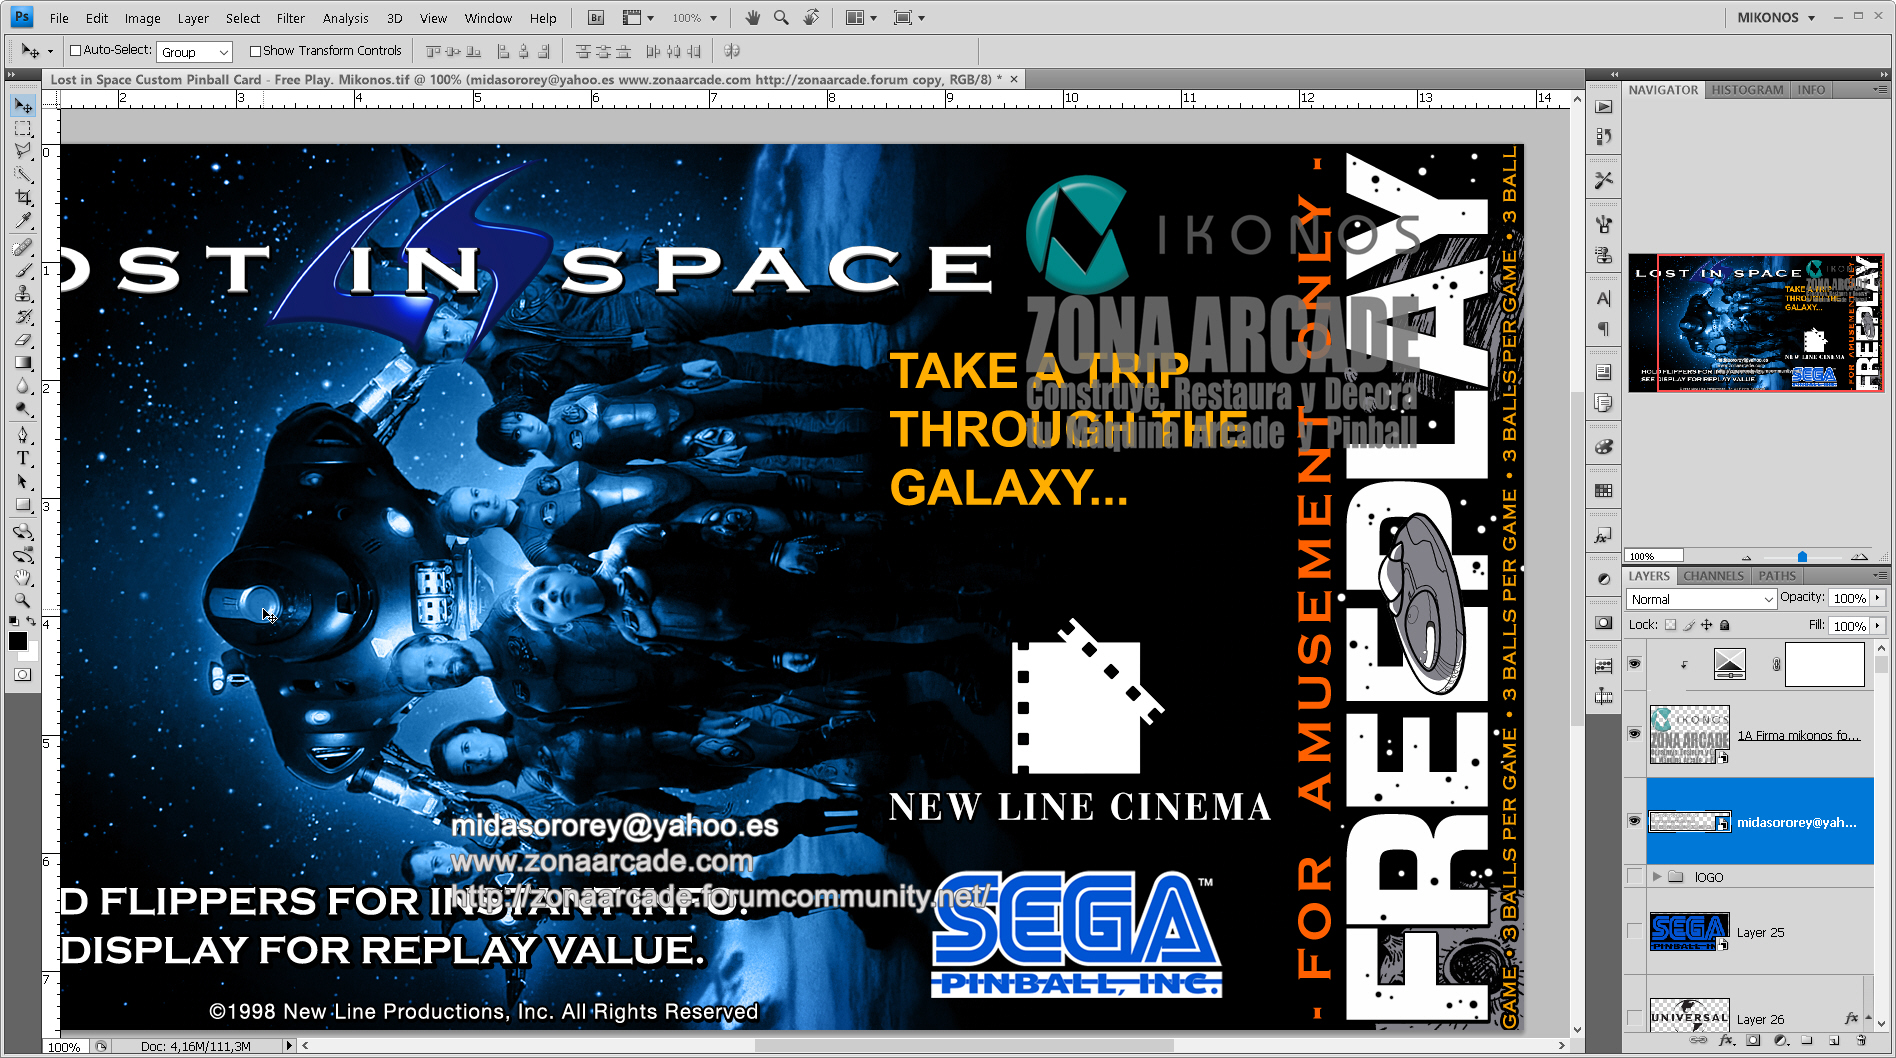
Task: Enable the Auto-Select checkbox
Action: coord(75,51)
